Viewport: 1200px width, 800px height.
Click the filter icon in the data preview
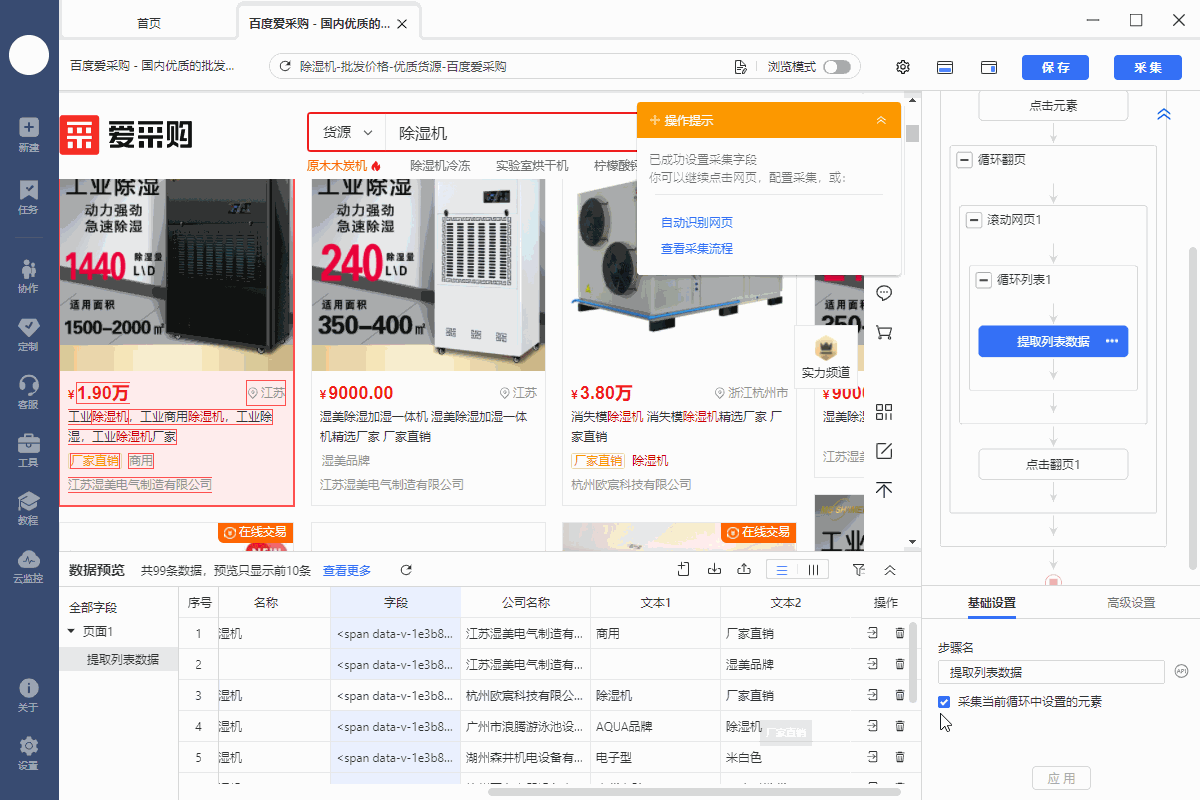click(x=858, y=570)
